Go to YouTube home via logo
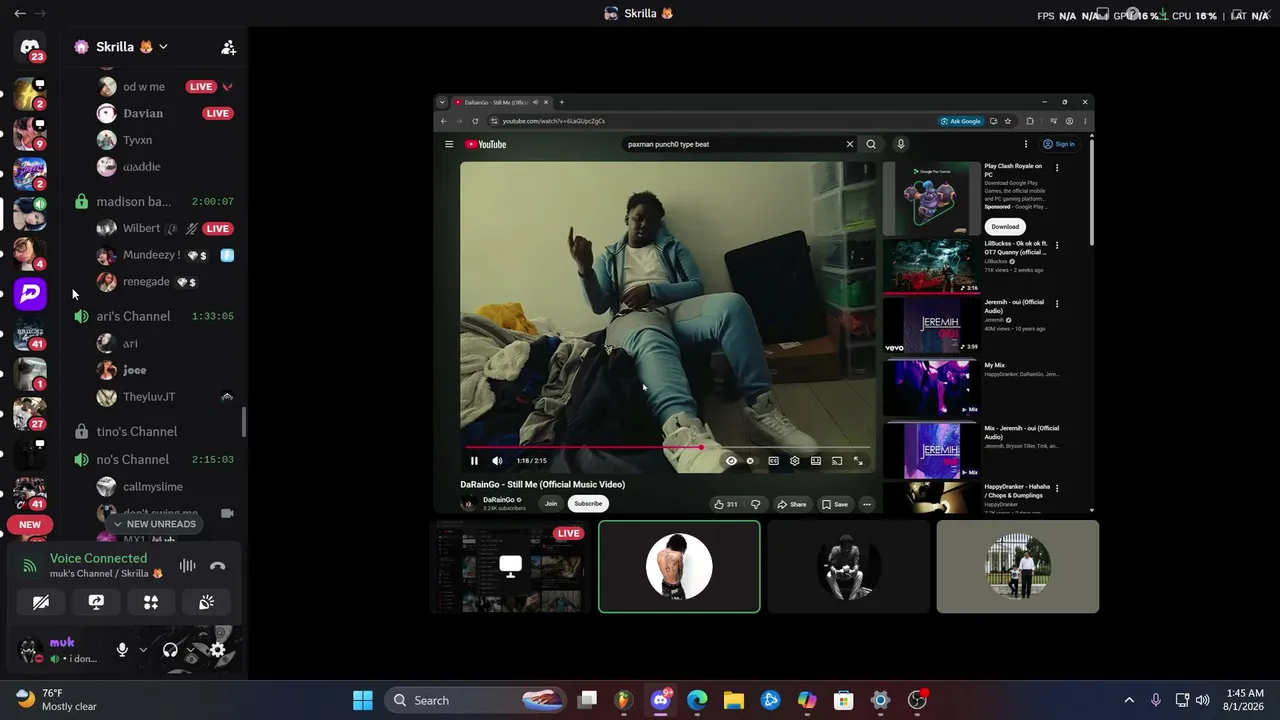The width and height of the screenshot is (1280, 720). (486, 144)
